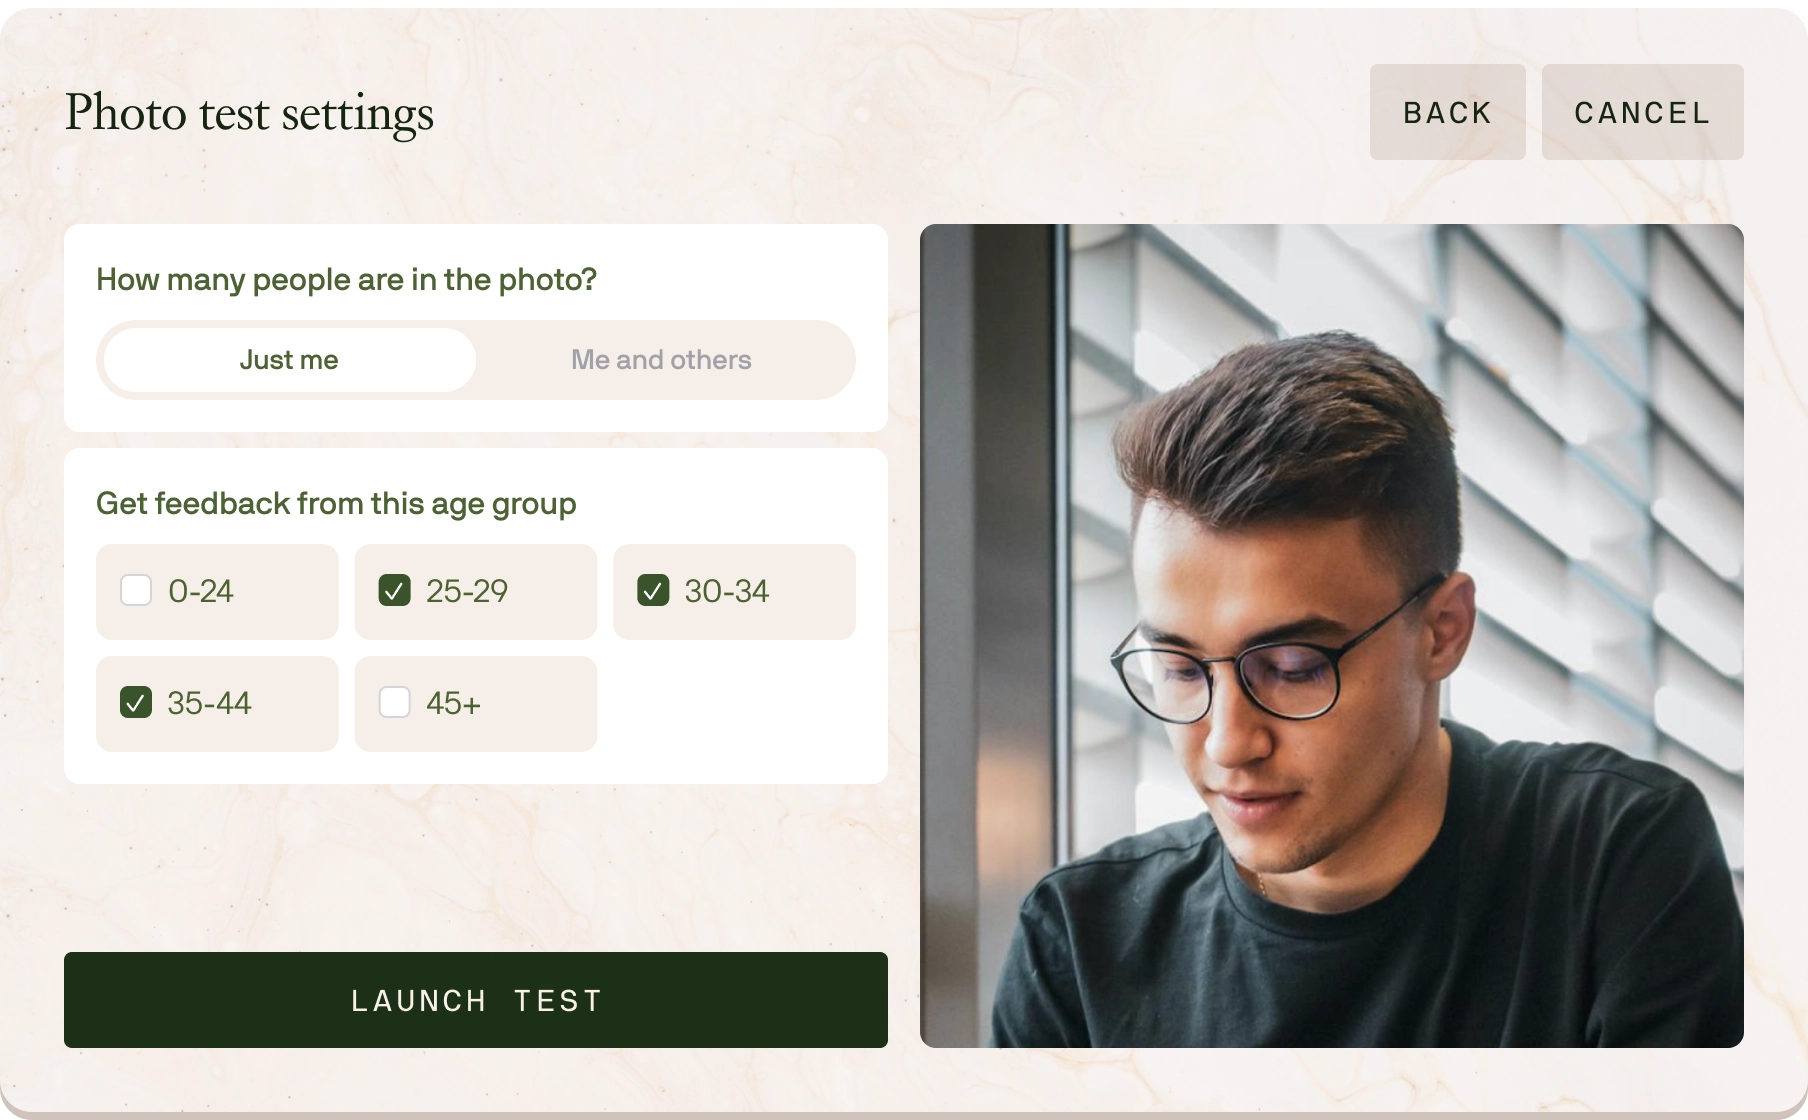The width and height of the screenshot is (1808, 1120).
Task: Click the 'How many people are in the photo?' text
Action: pos(346,280)
